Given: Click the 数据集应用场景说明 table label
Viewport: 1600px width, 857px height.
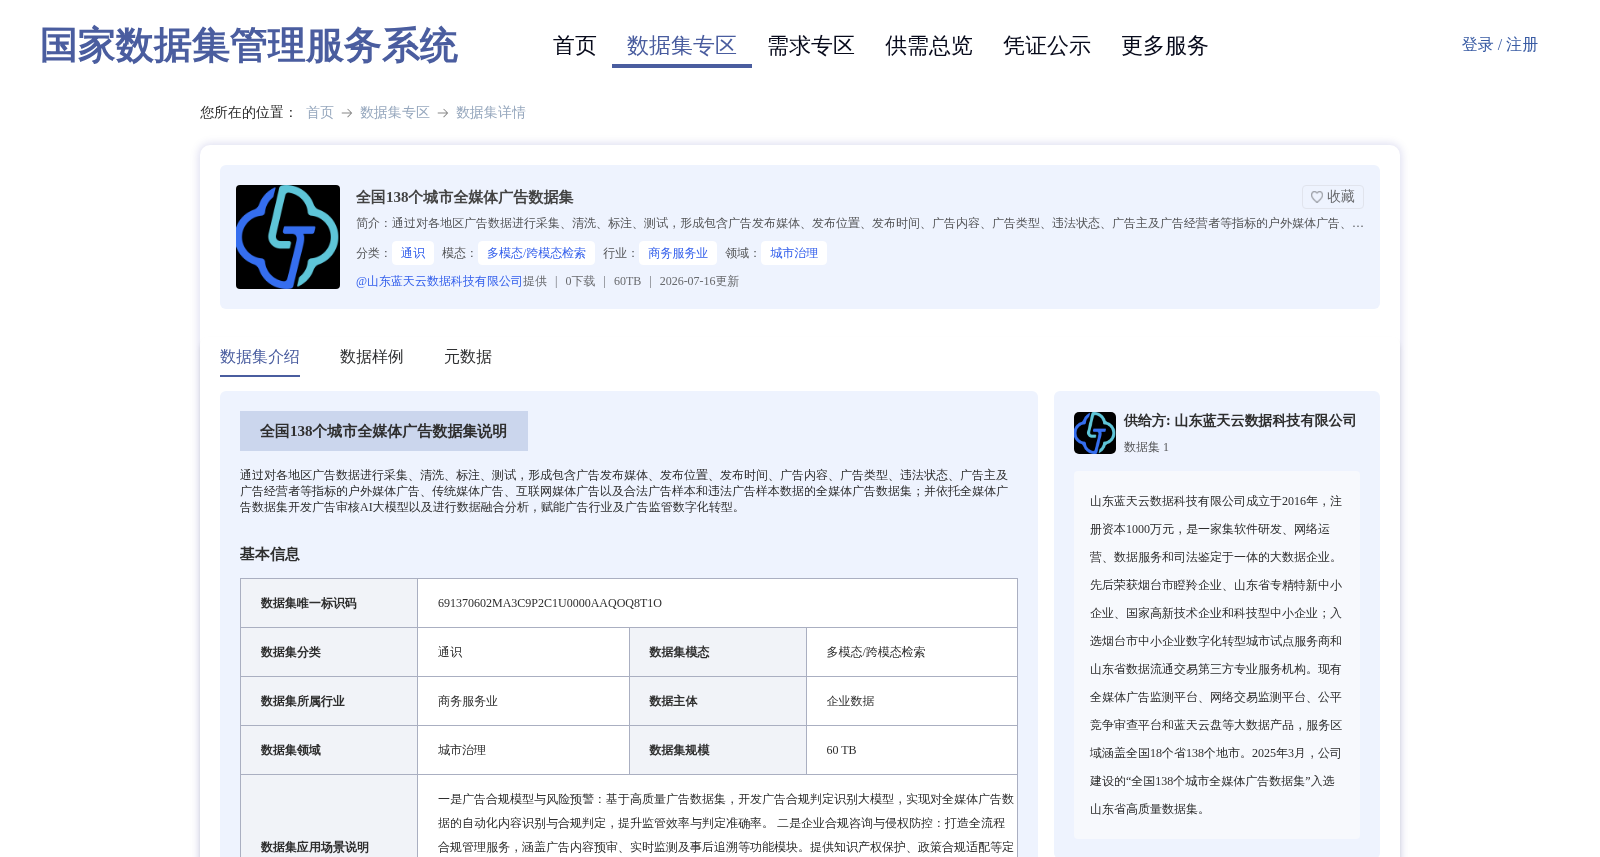Looking at the screenshot, I should pyautogui.click(x=315, y=847).
